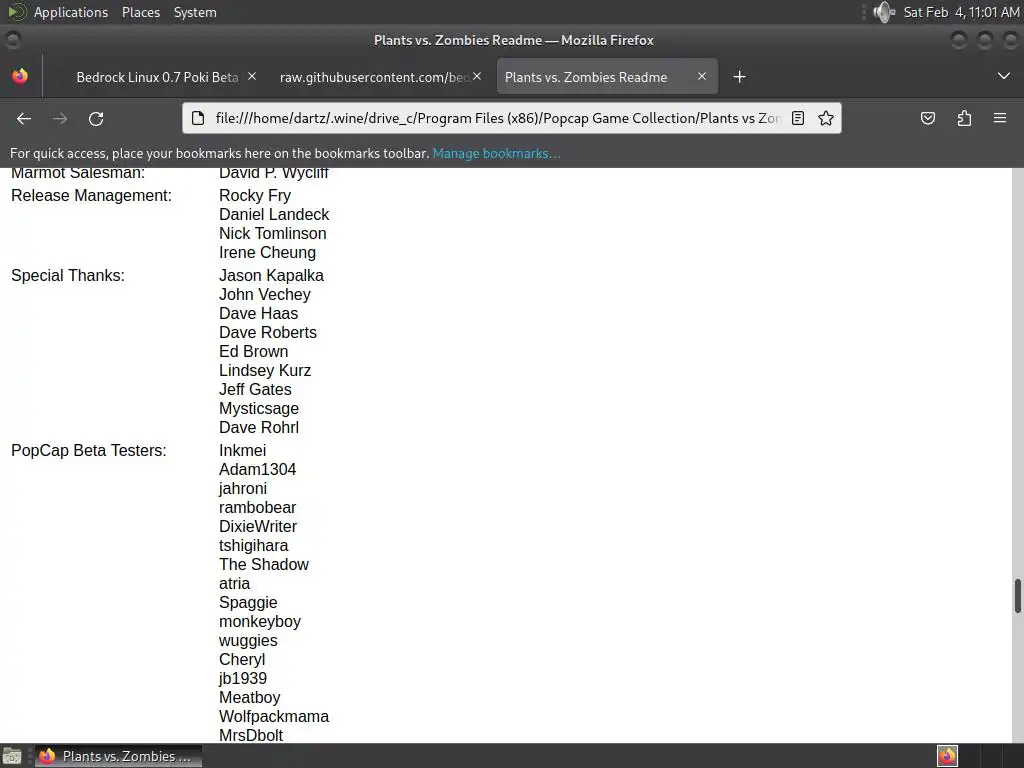Open a new tab with plus button
The image size is (1024, 768).
(739, 77)
